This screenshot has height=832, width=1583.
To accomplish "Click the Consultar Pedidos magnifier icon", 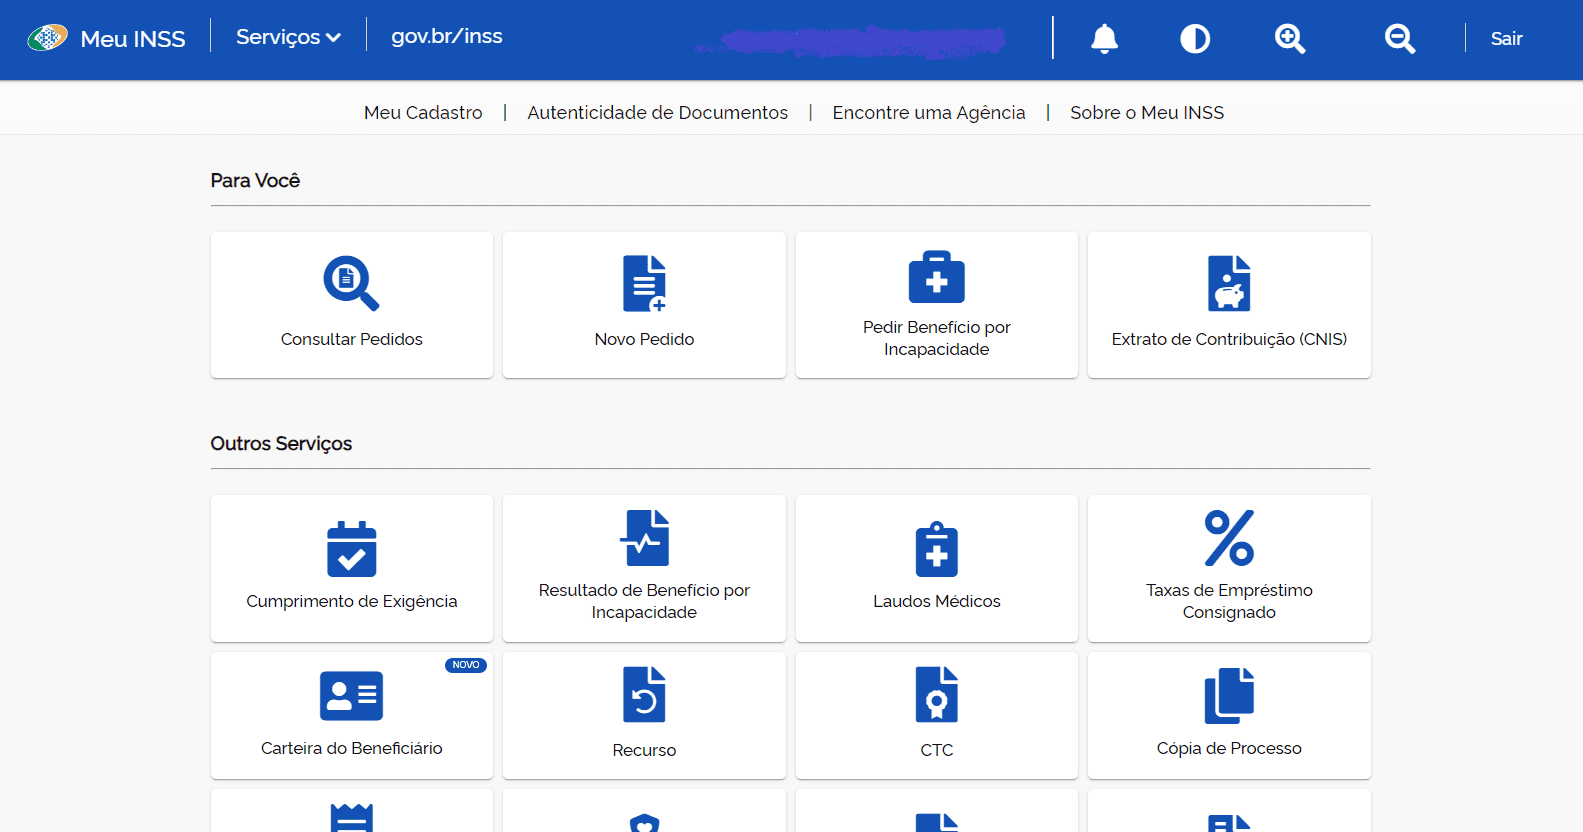I will point(351,283).
